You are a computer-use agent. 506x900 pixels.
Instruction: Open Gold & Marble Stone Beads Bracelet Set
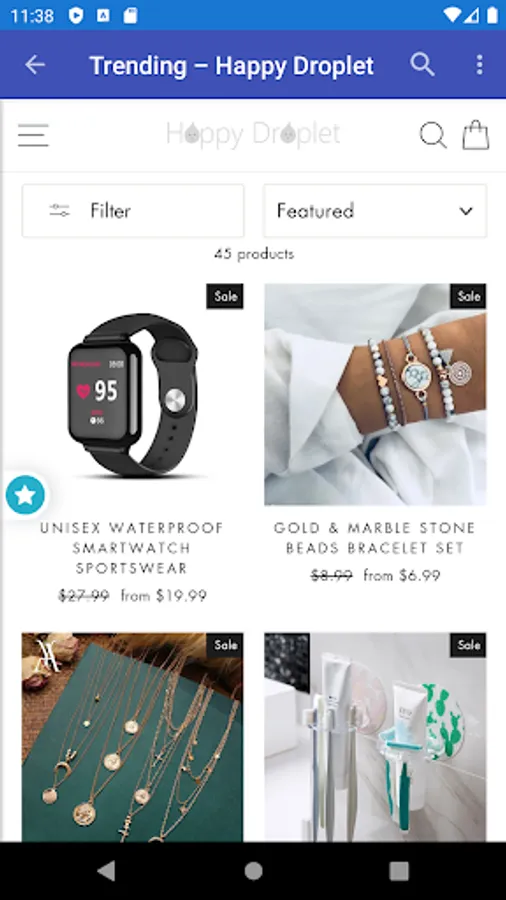pos(375,537)
